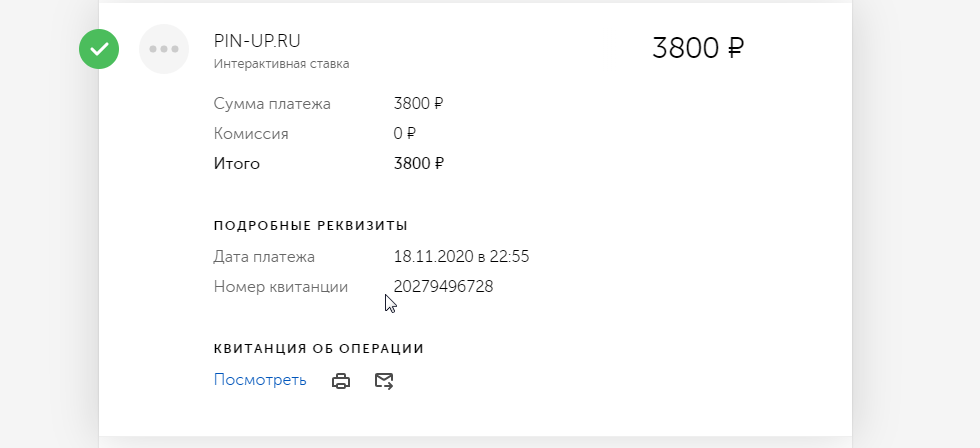Click the 0 ₽ commission value
This screenshot has height=448, width=980.
click(x=405, y=133)
